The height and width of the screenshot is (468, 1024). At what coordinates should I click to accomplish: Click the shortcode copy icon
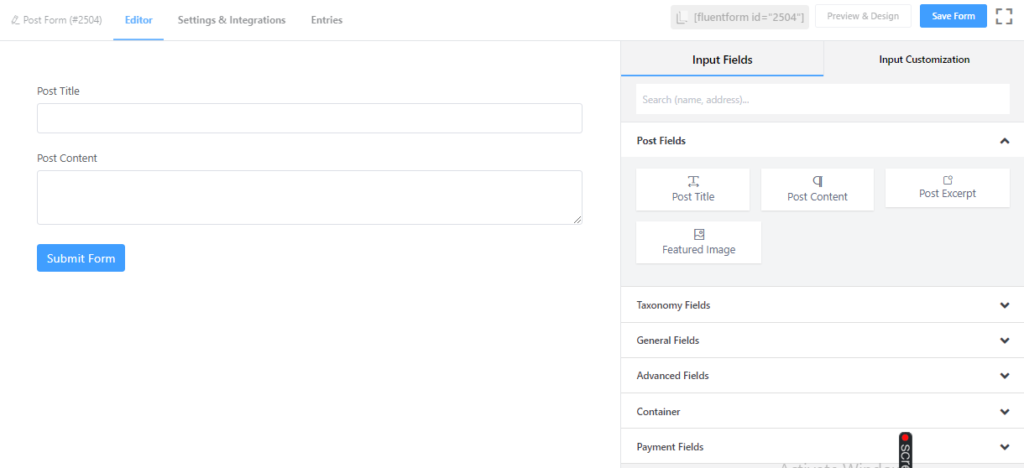click(682, 18)
